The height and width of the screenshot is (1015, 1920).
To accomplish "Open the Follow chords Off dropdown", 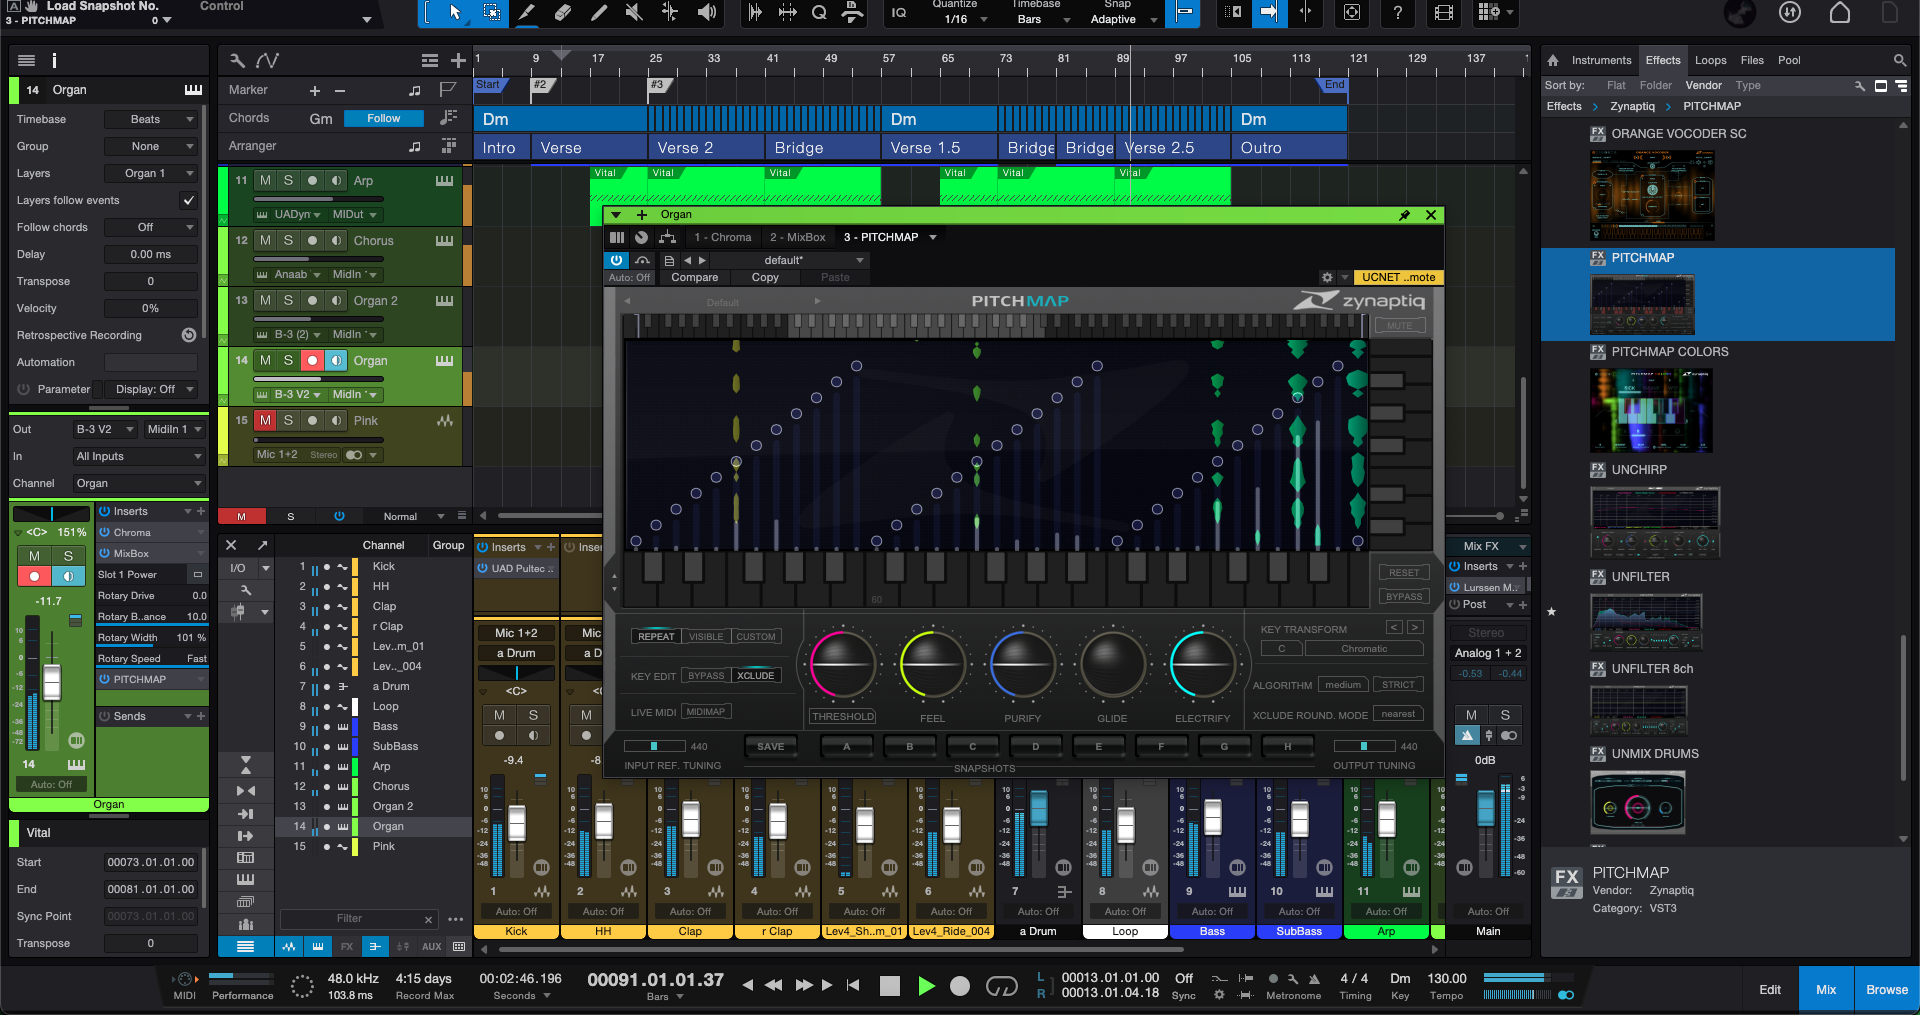I will [151, 227].
